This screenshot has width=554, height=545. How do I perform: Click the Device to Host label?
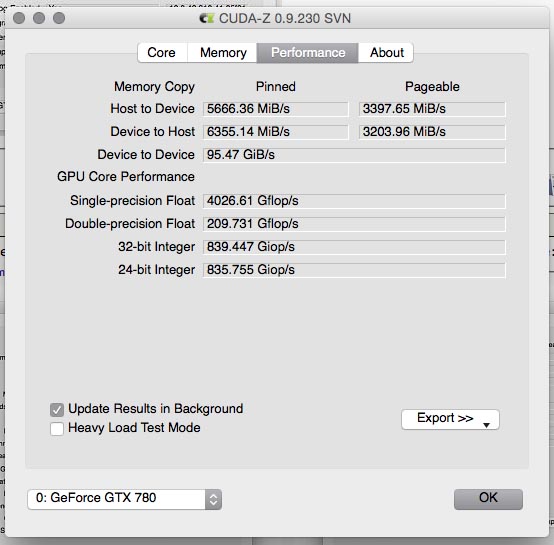coord(152,131)
